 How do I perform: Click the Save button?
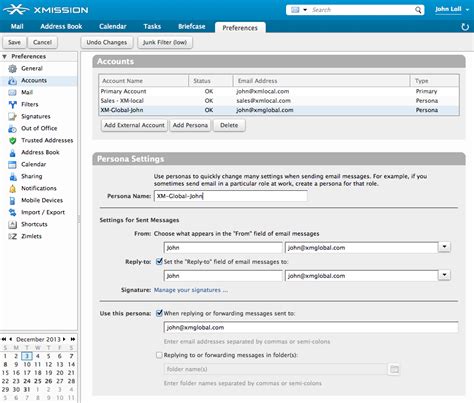pos(14,42)
